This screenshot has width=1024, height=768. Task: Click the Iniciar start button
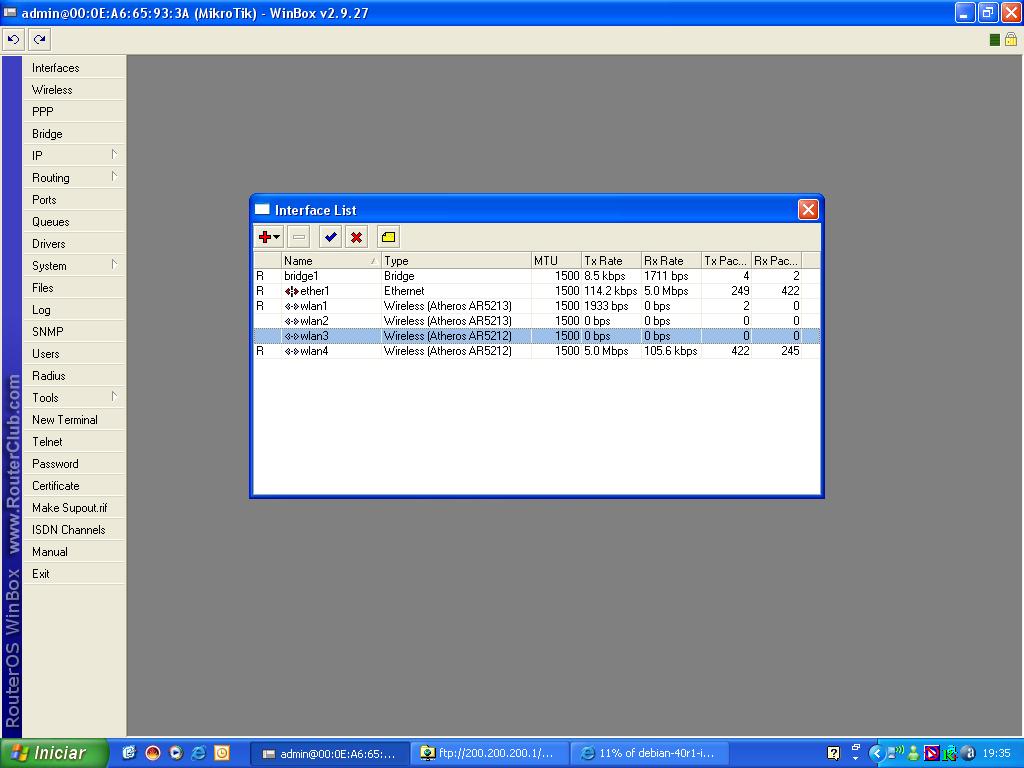54,753
